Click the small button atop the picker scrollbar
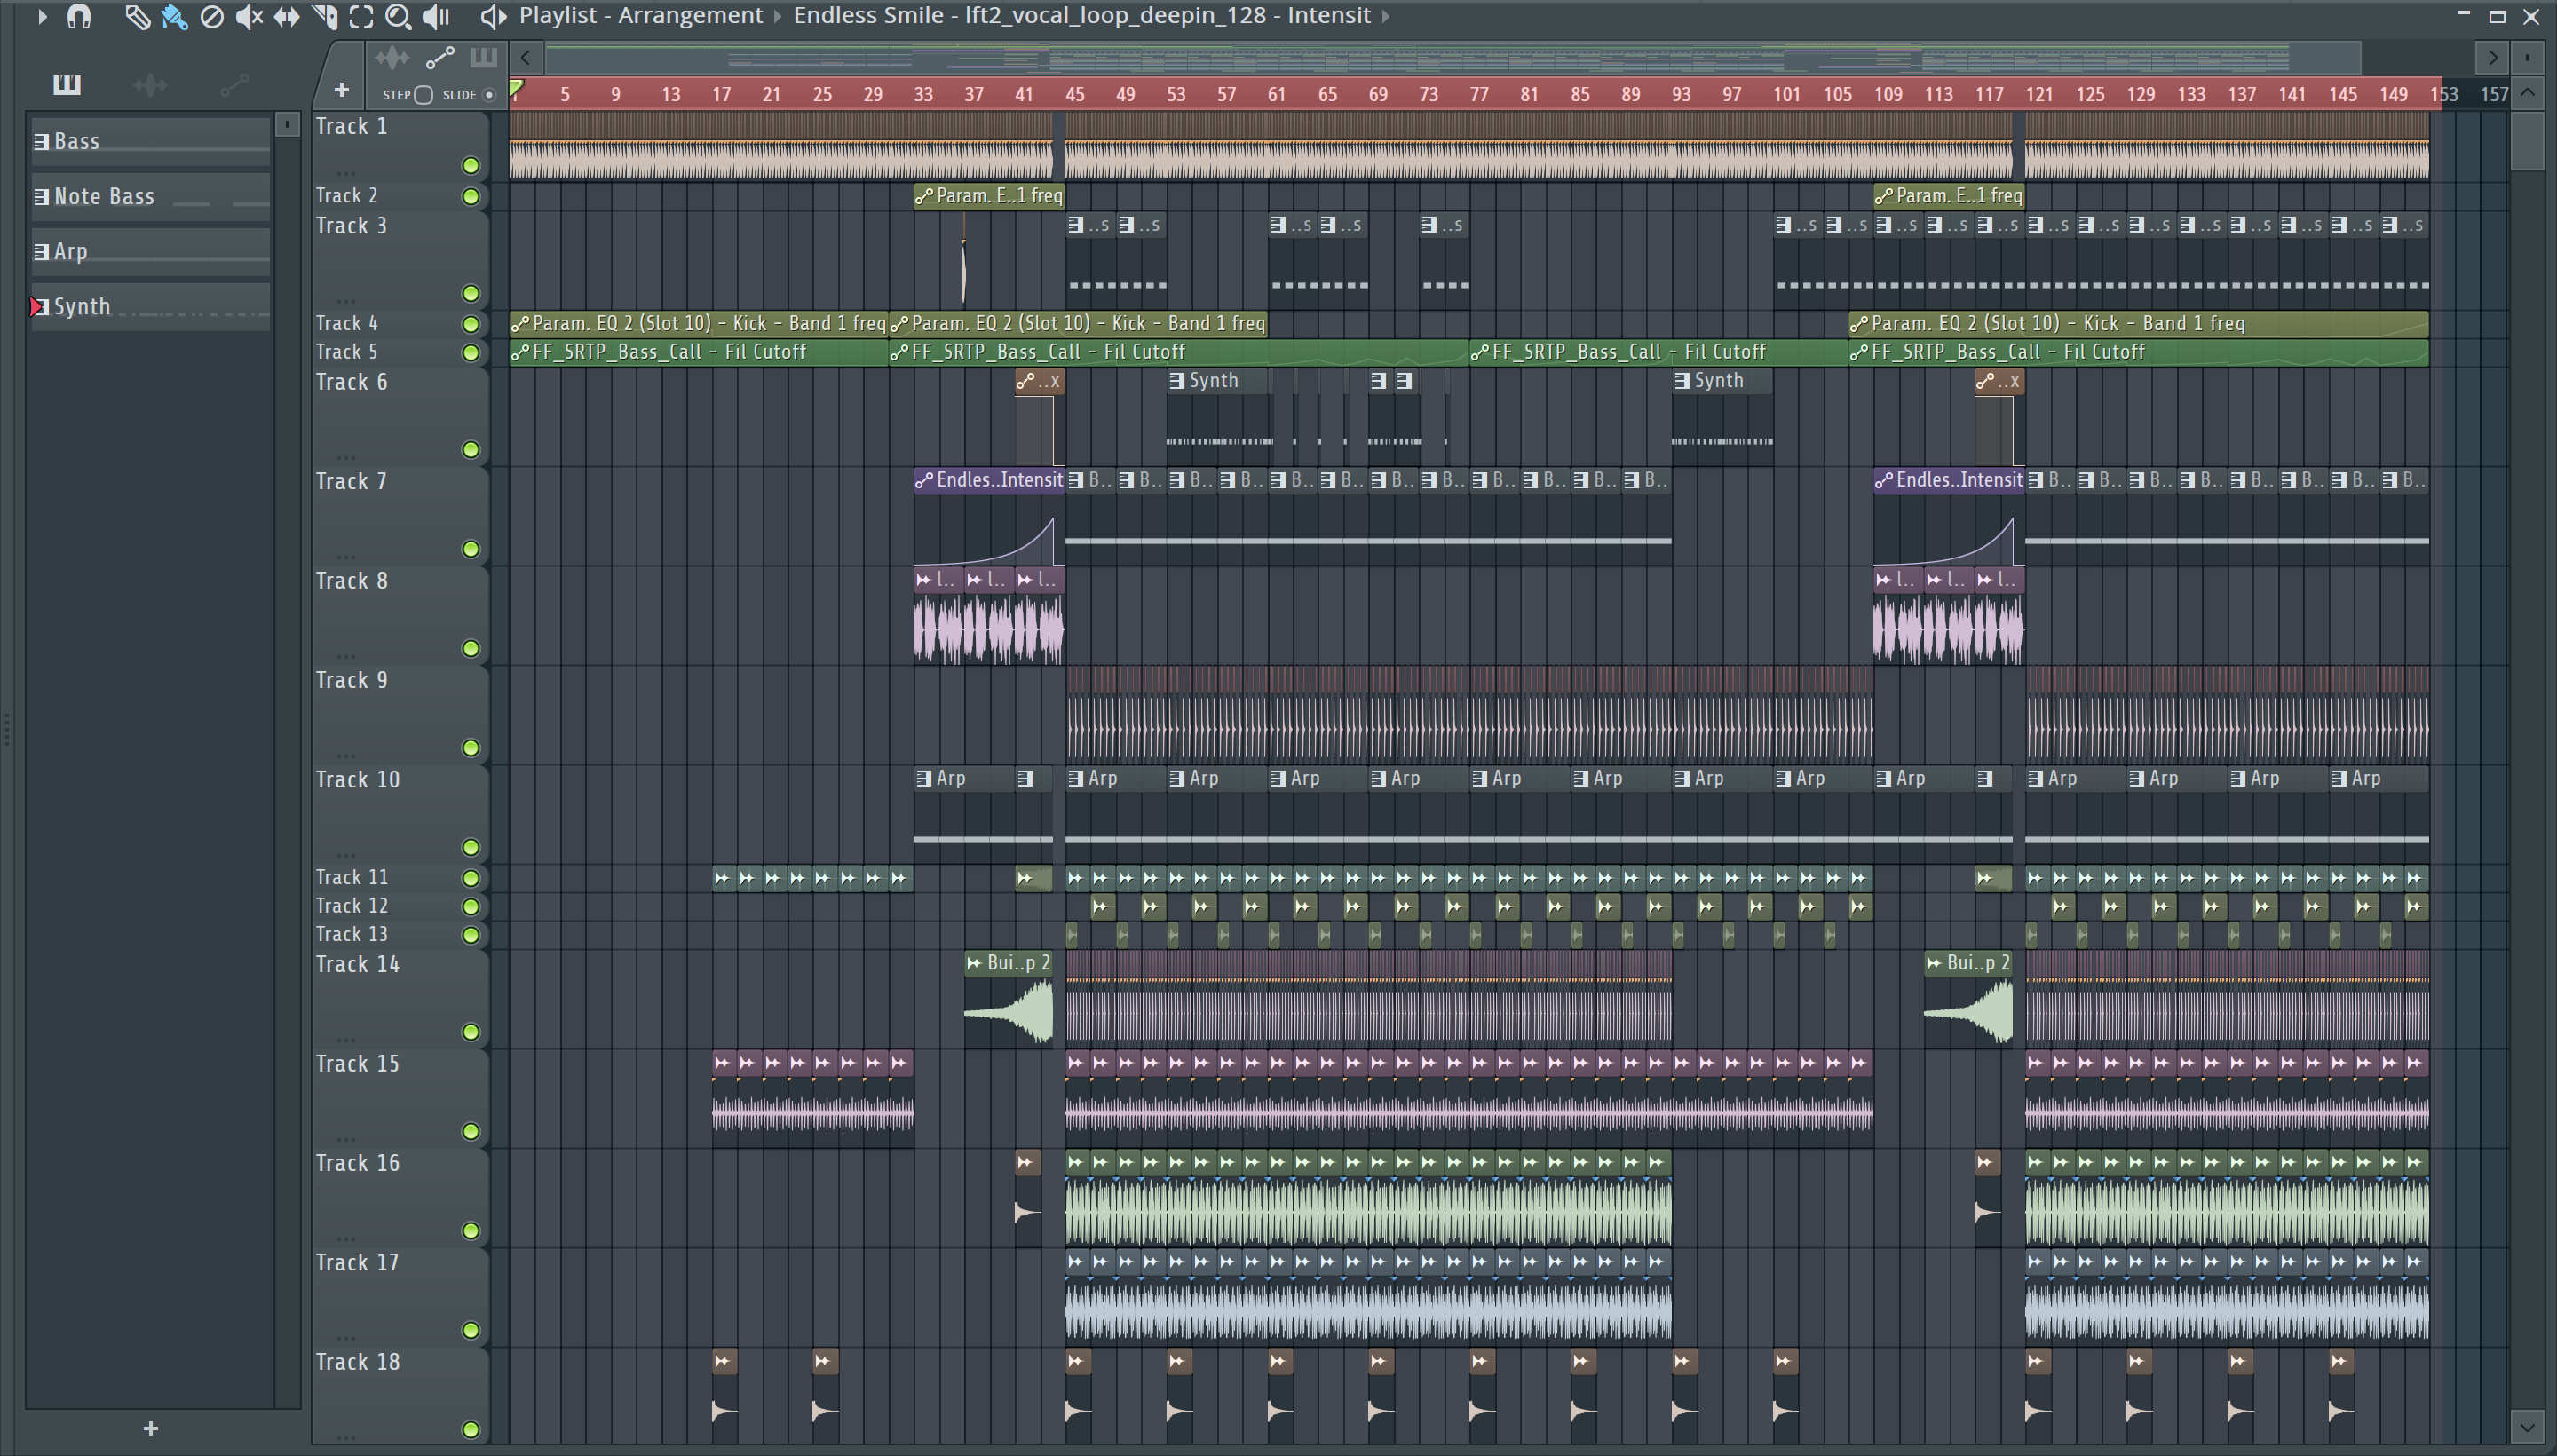Viewport: 2557px width, 1456px height. (287, 125)
